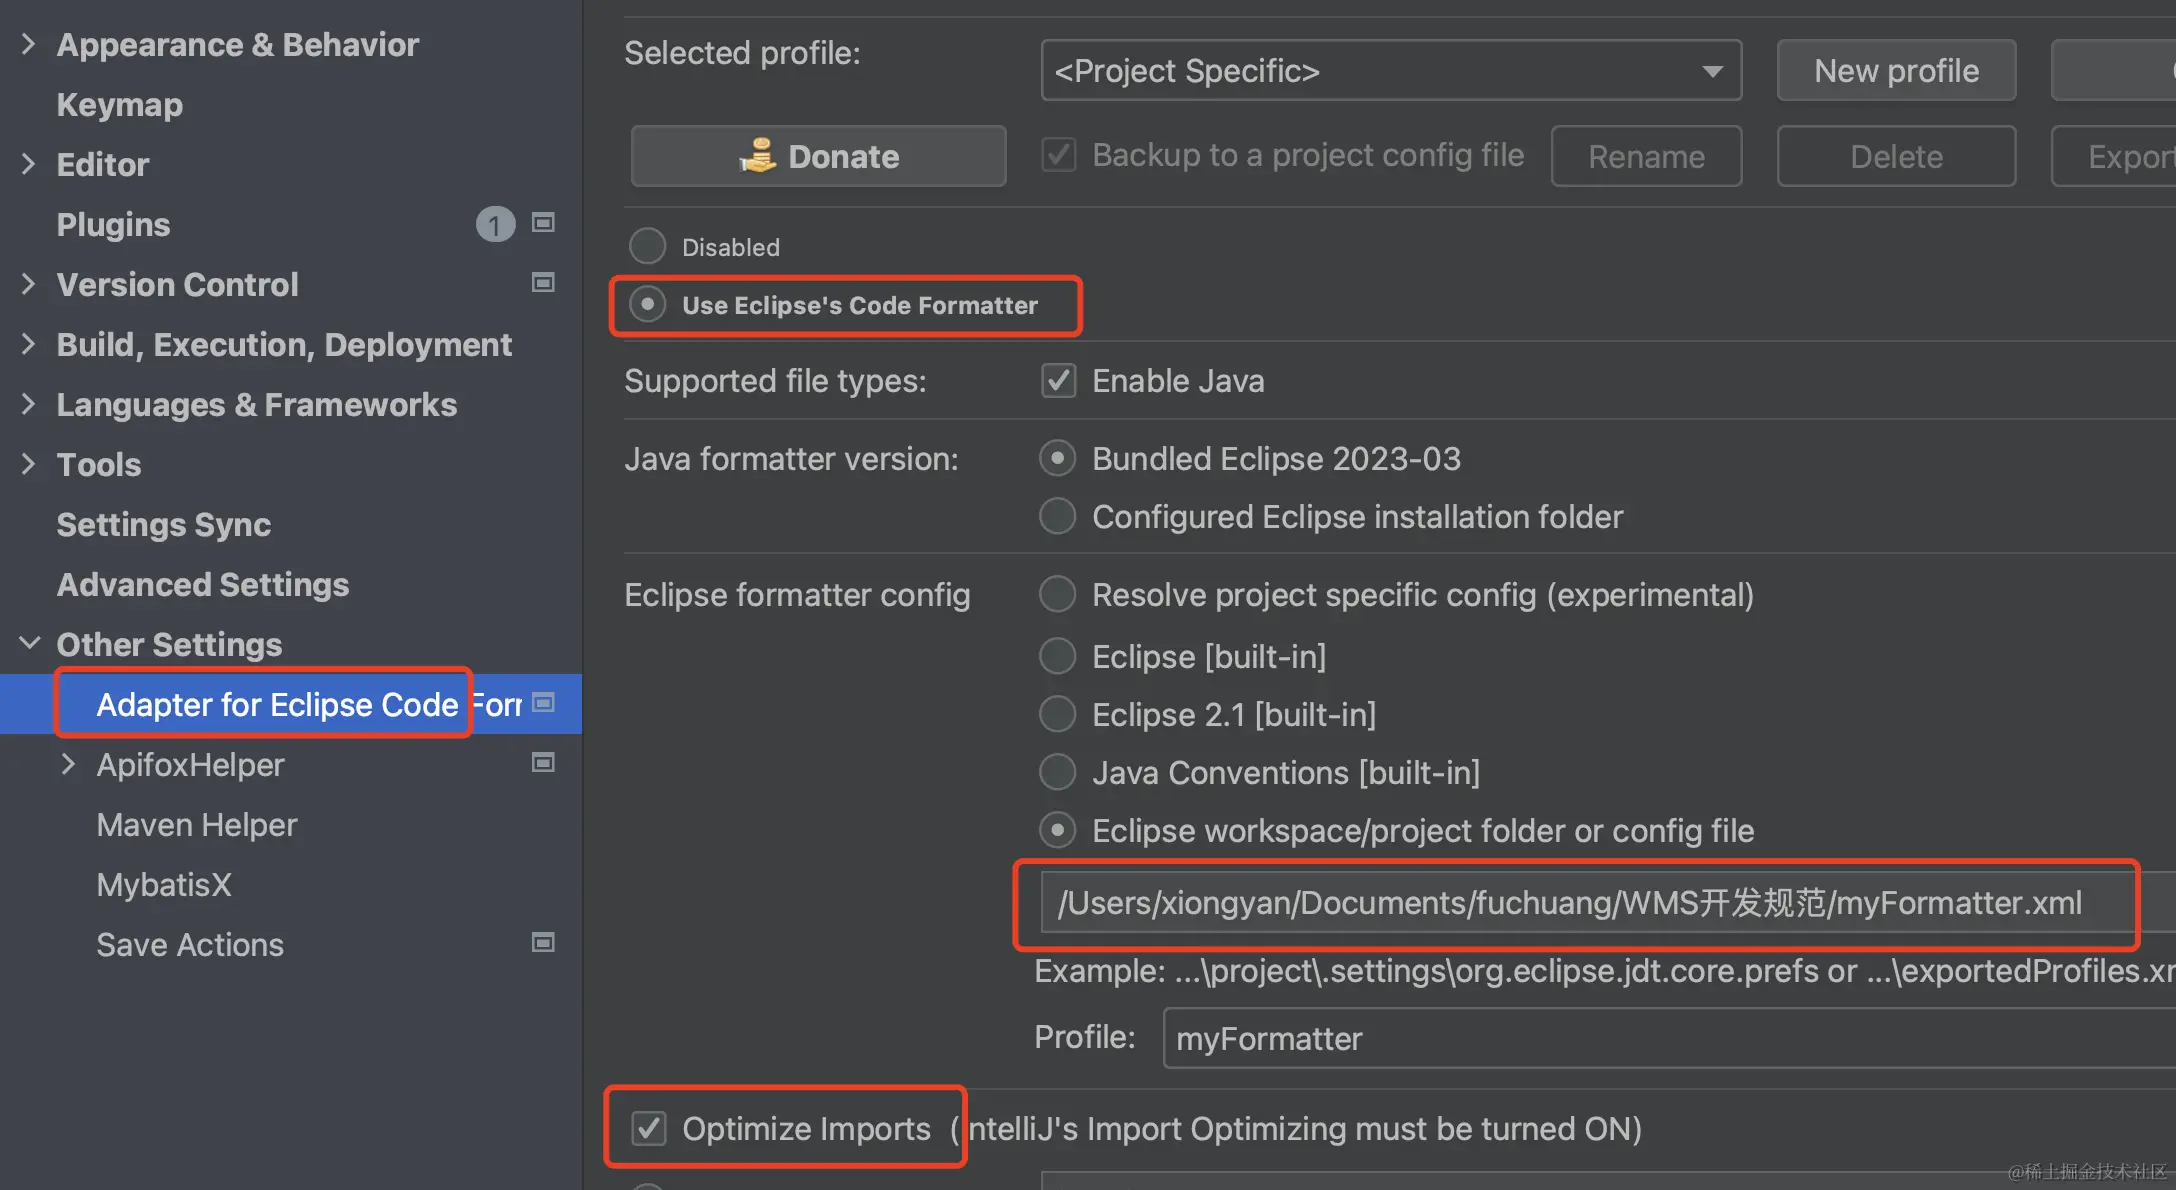Click project icon on Adapter for Eclipse row

(543, 703)
